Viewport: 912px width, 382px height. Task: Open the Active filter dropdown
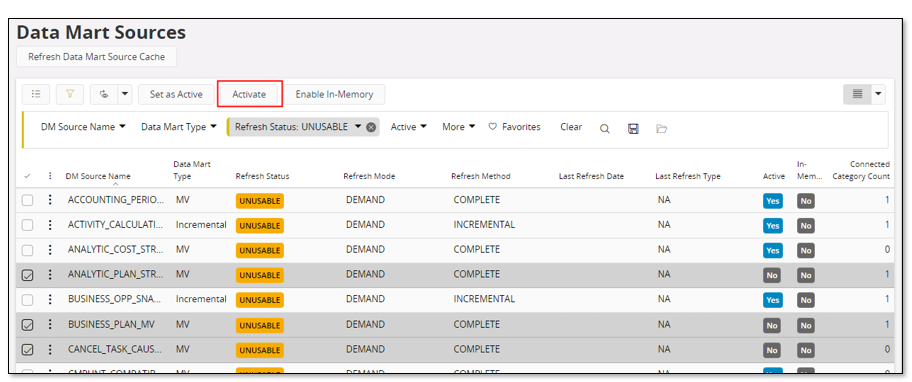408,127
